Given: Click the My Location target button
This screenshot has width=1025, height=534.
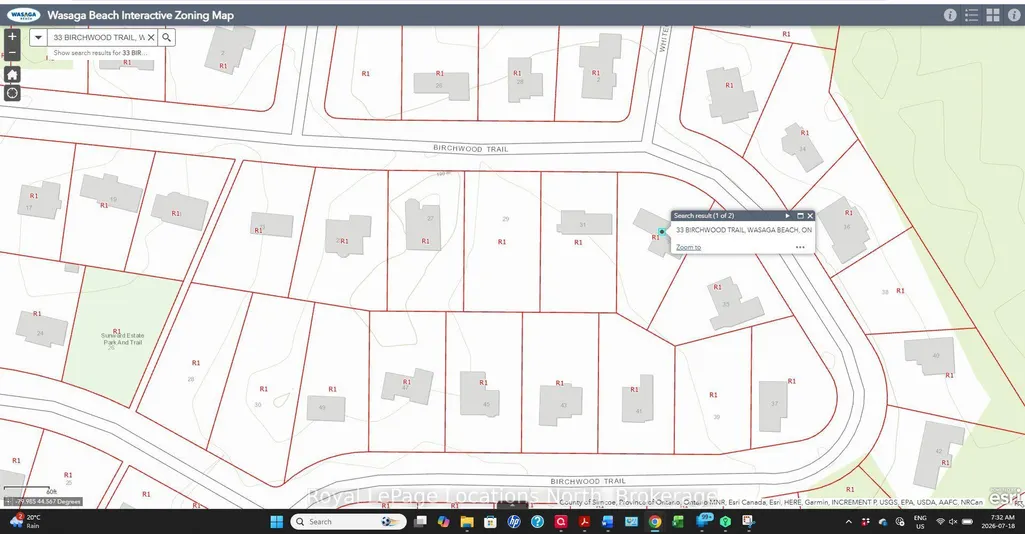Looking at the screenshot, I should (x=12, y=93).
